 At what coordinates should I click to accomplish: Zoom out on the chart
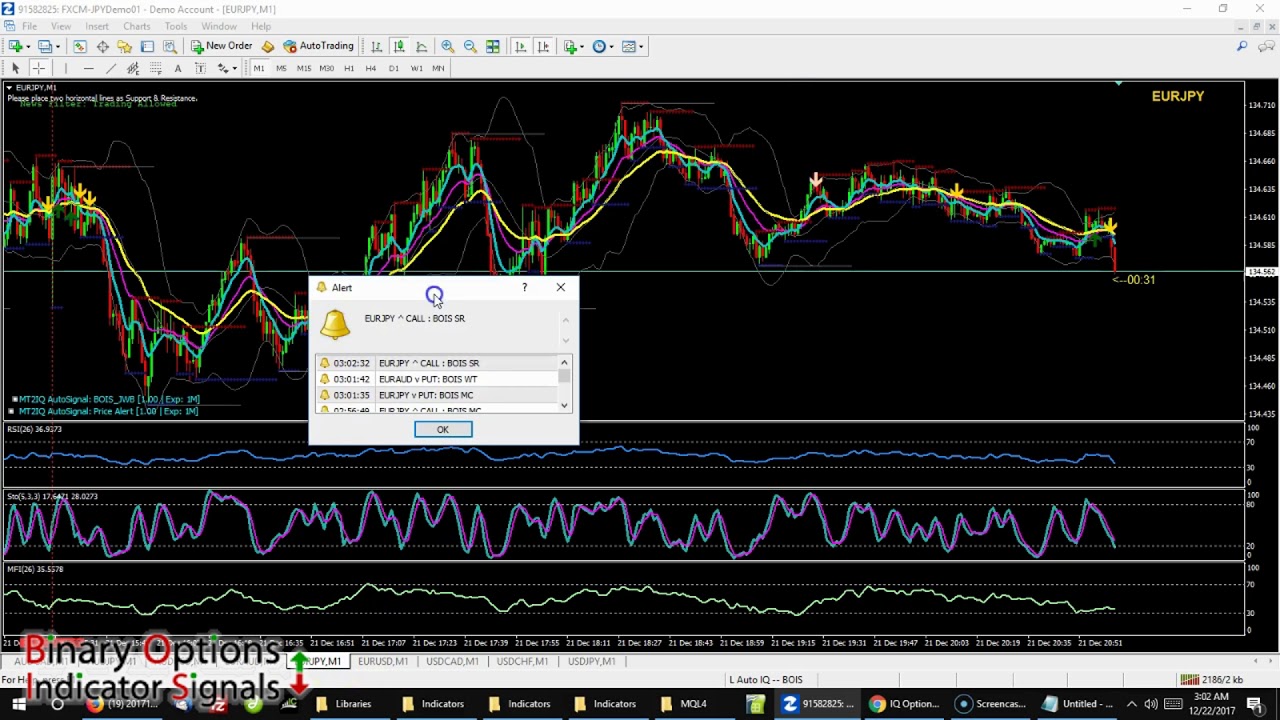pyautogui.click(x=470, y=46)
